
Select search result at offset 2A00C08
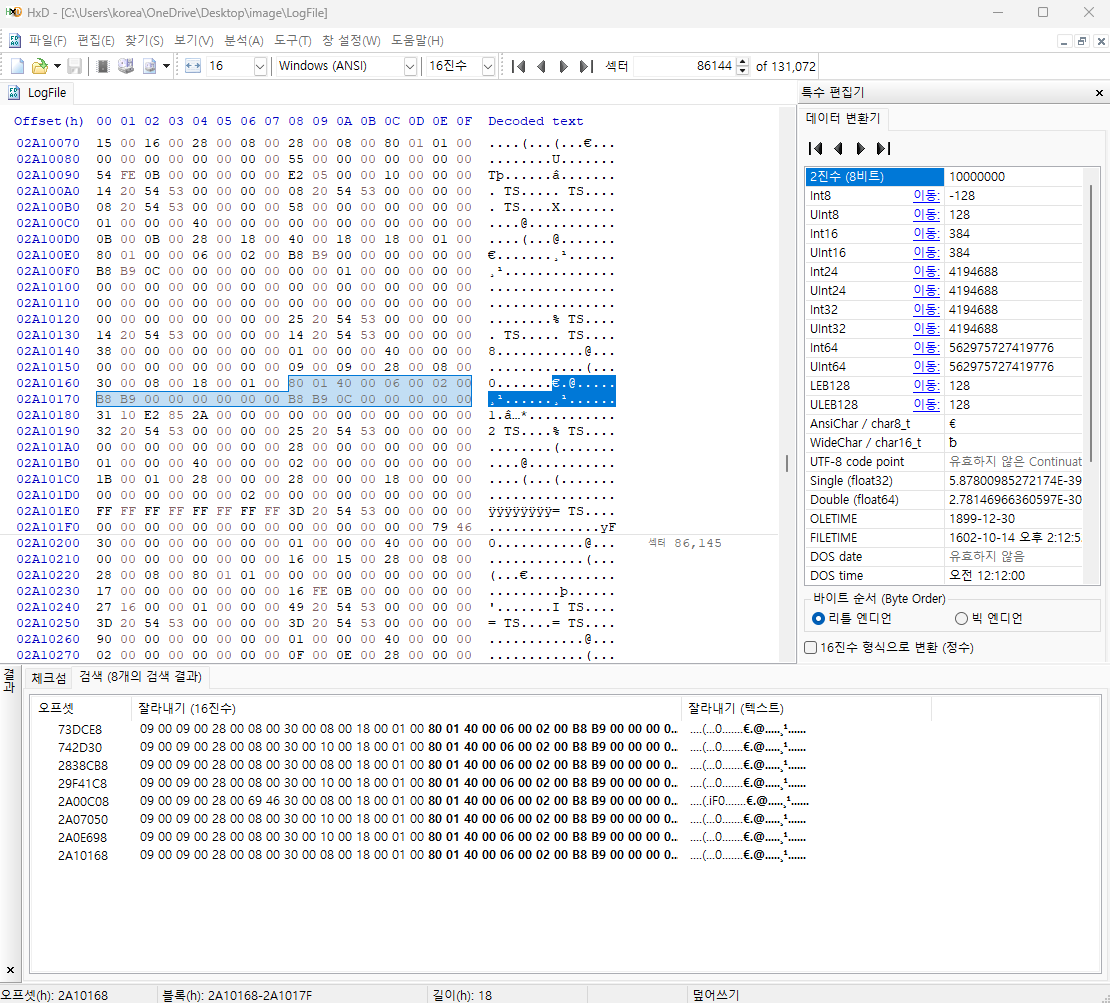click(83, 801)
